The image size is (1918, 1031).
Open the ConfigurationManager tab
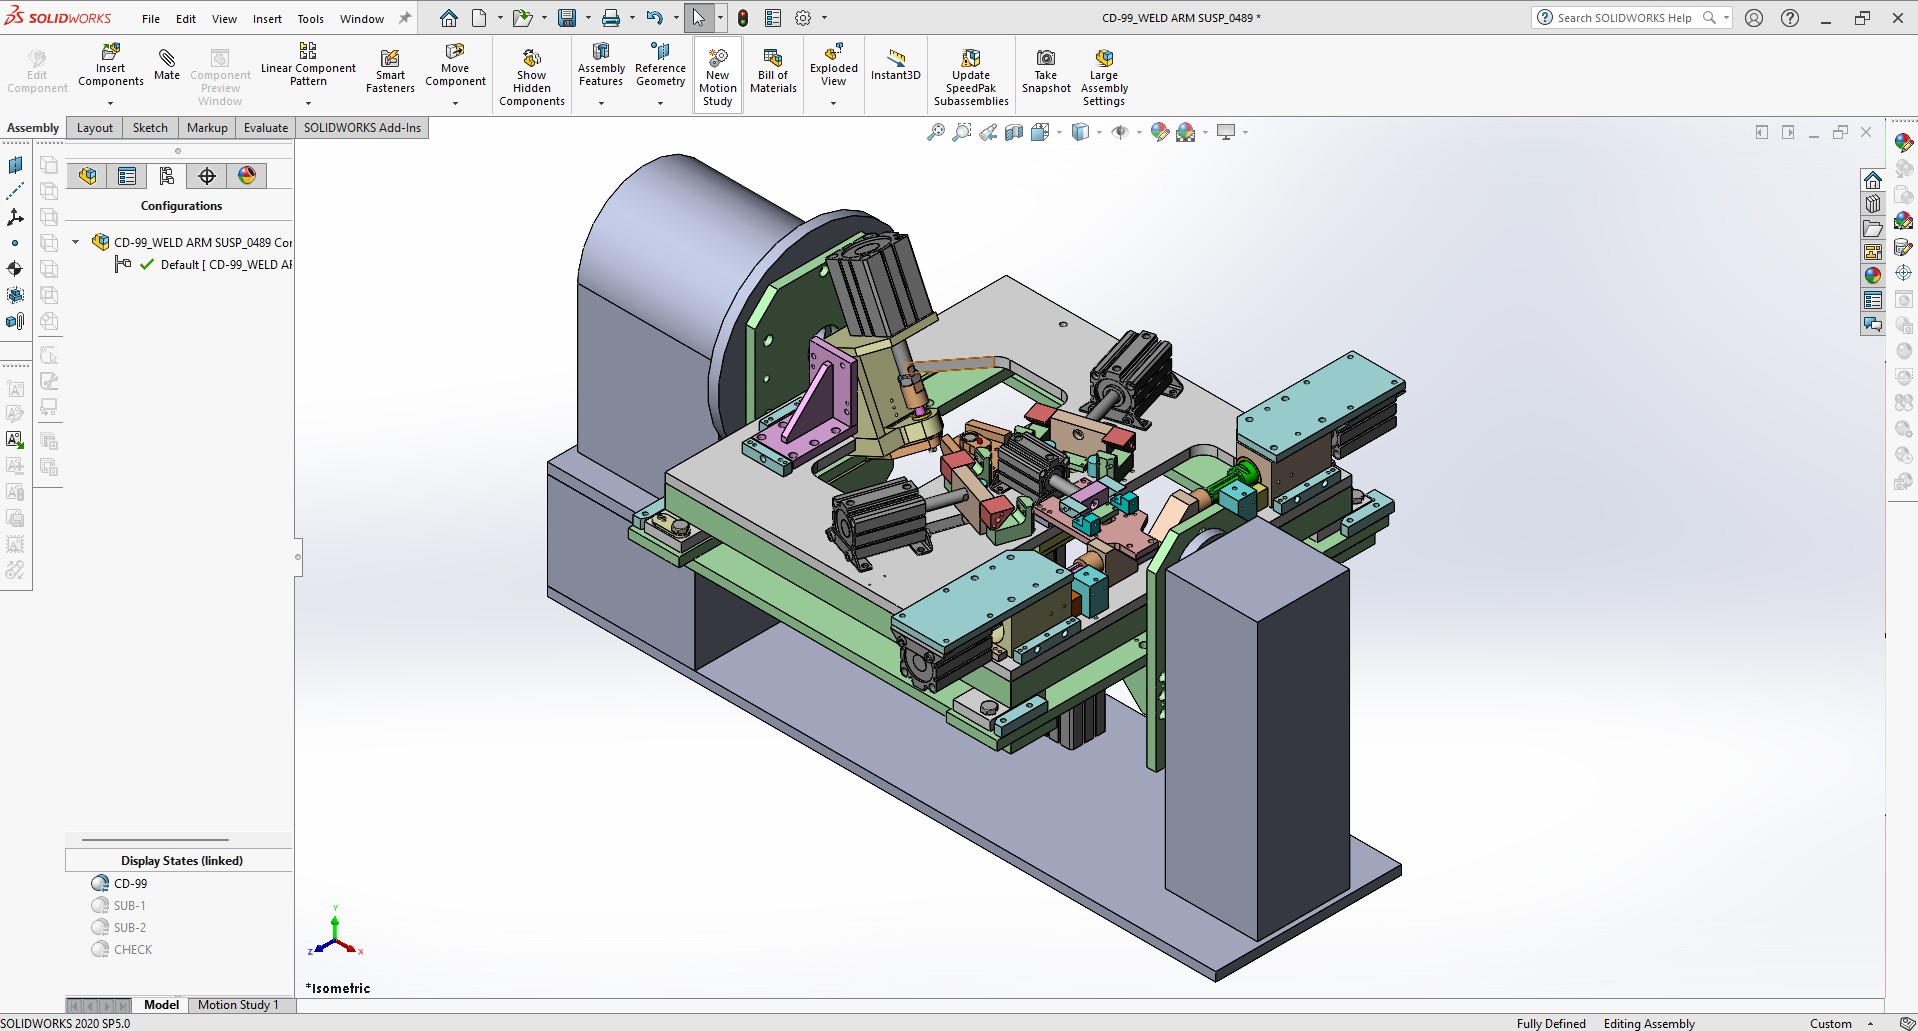[x=167, y=176]
